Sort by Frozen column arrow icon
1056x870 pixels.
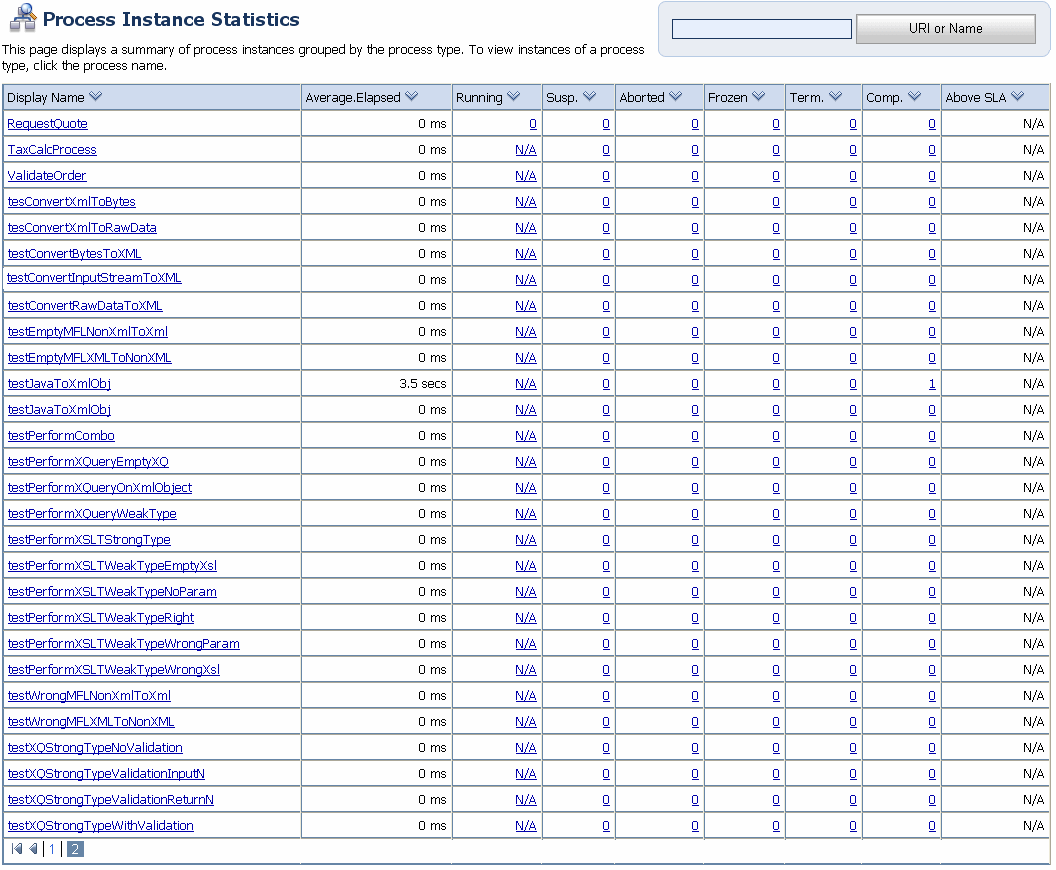(758, 96)
